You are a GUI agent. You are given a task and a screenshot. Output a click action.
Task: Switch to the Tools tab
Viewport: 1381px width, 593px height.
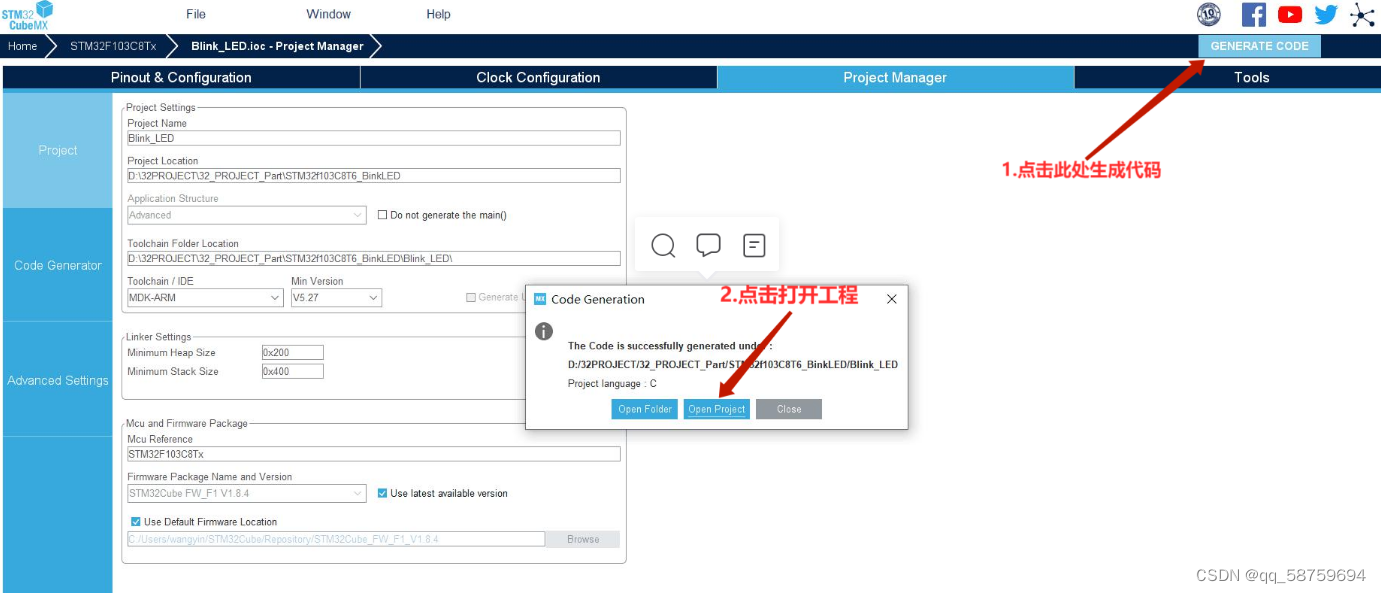tap(1251, 77)
